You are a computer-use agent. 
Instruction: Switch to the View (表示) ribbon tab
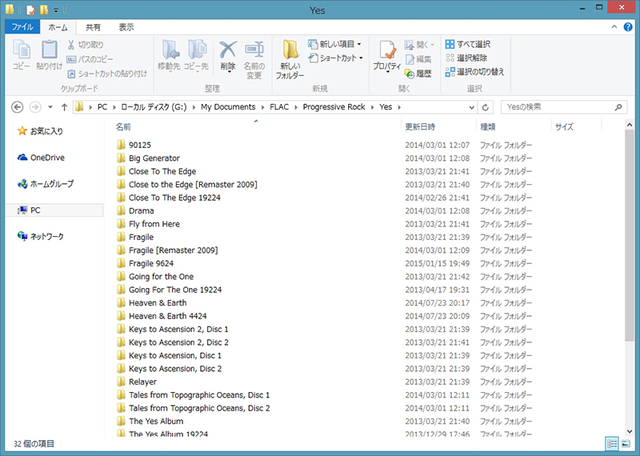tap(126, 28)
